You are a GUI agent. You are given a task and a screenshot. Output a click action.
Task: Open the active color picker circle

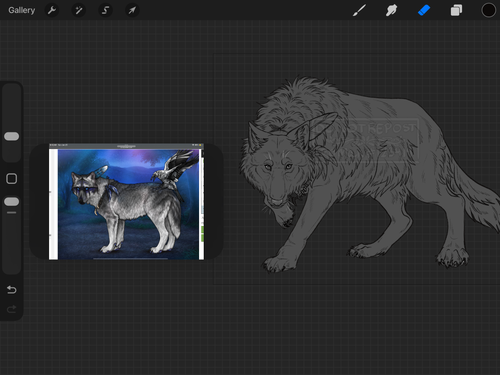pyautogui.click(x=488, y=10)
